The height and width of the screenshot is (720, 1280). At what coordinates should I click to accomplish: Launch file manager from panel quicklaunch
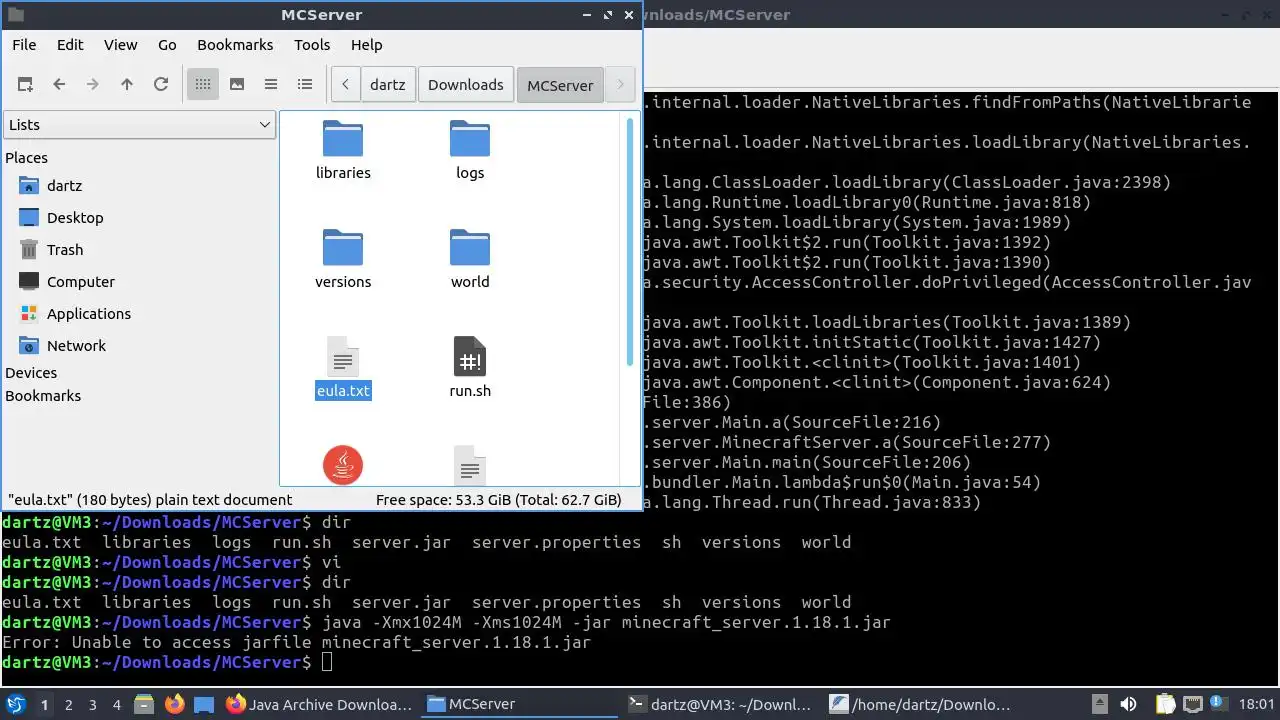(x=144, y=704)
